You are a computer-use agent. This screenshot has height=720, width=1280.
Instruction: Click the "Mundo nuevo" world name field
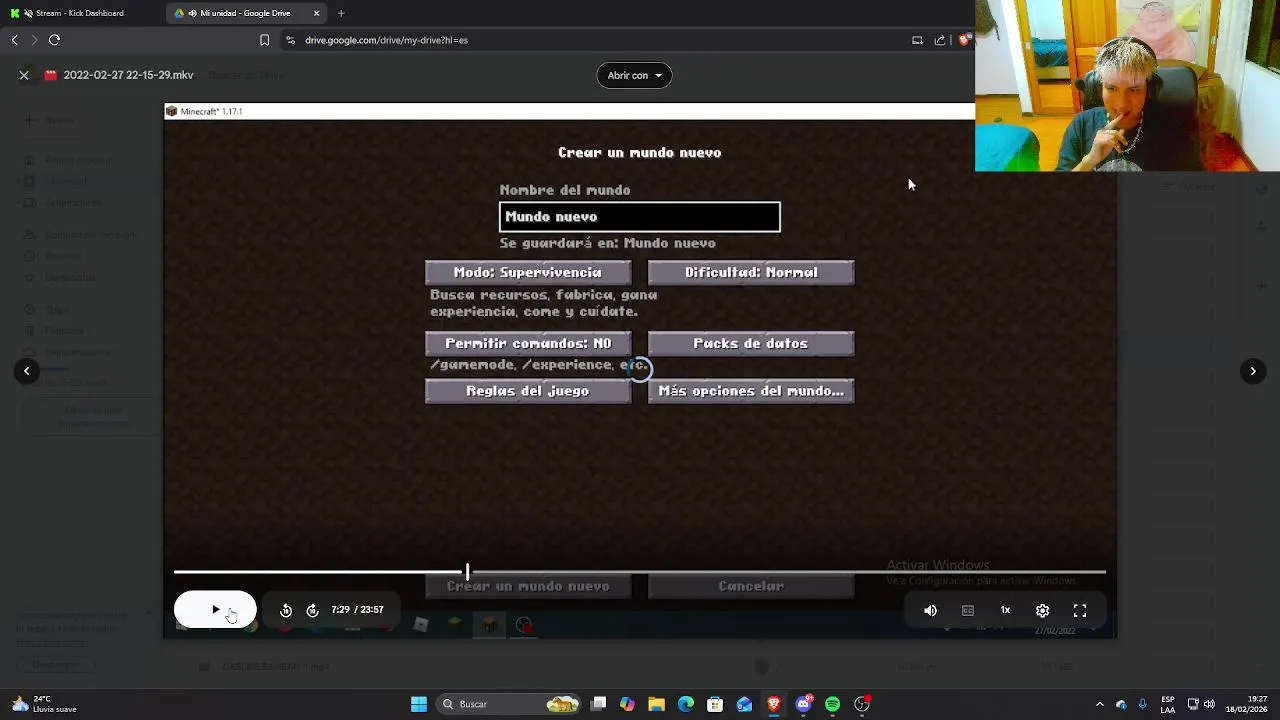[640, 217]
